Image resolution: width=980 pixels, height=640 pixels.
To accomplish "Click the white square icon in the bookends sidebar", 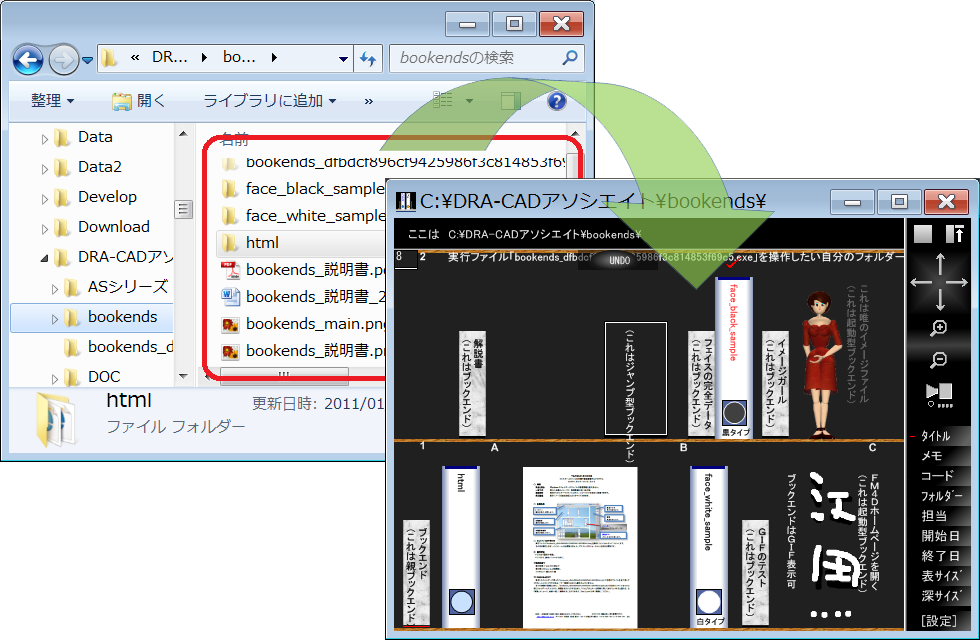I will click(922, 234).
